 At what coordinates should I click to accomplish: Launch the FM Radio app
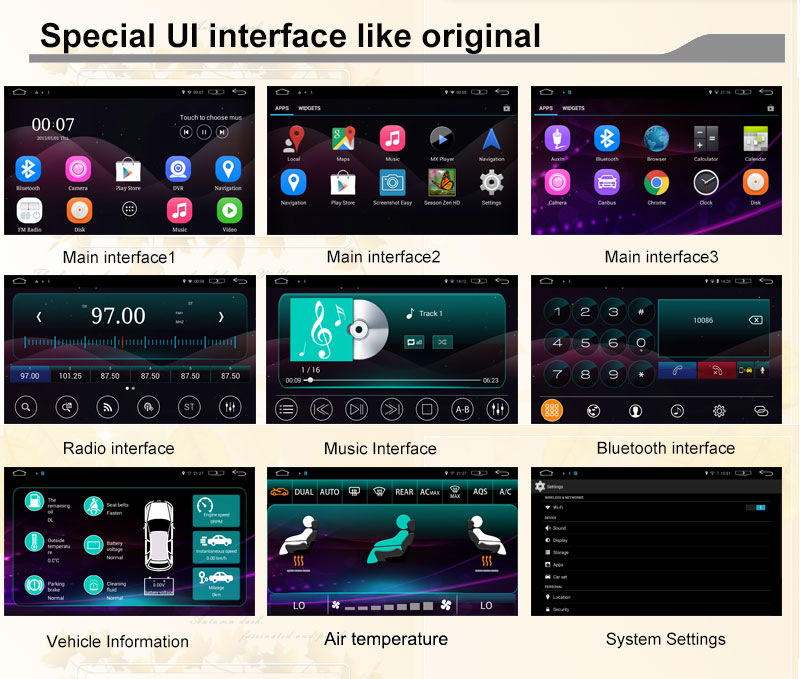[29, 210]
